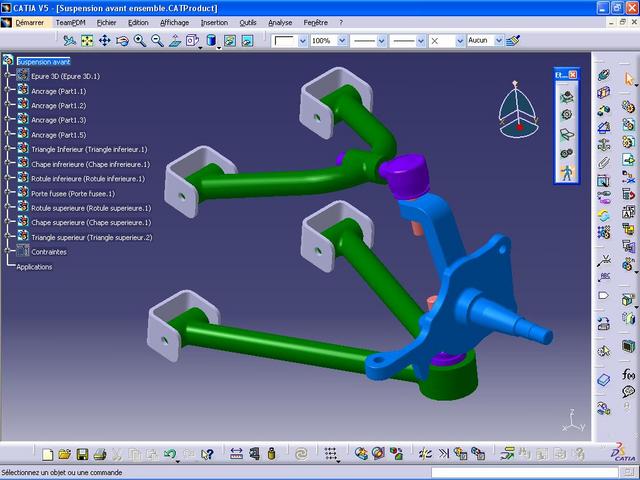This screenshot has height=480, width=640.
Task: Select Chape infrerieure (Chape infrerieure.1)
Action: click(x=91, y=164)
